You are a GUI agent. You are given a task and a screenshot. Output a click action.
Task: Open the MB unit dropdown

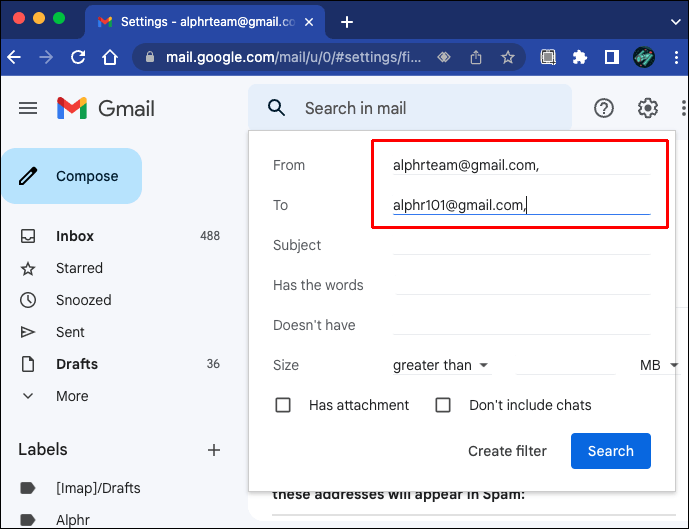pyautogui.click(x=658, y=365)
